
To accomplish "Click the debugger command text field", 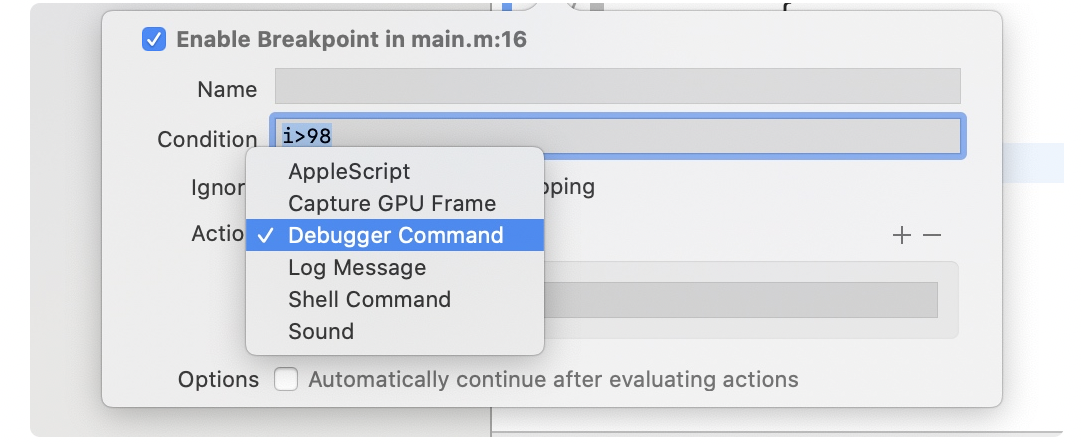I will tap(740, 300).
